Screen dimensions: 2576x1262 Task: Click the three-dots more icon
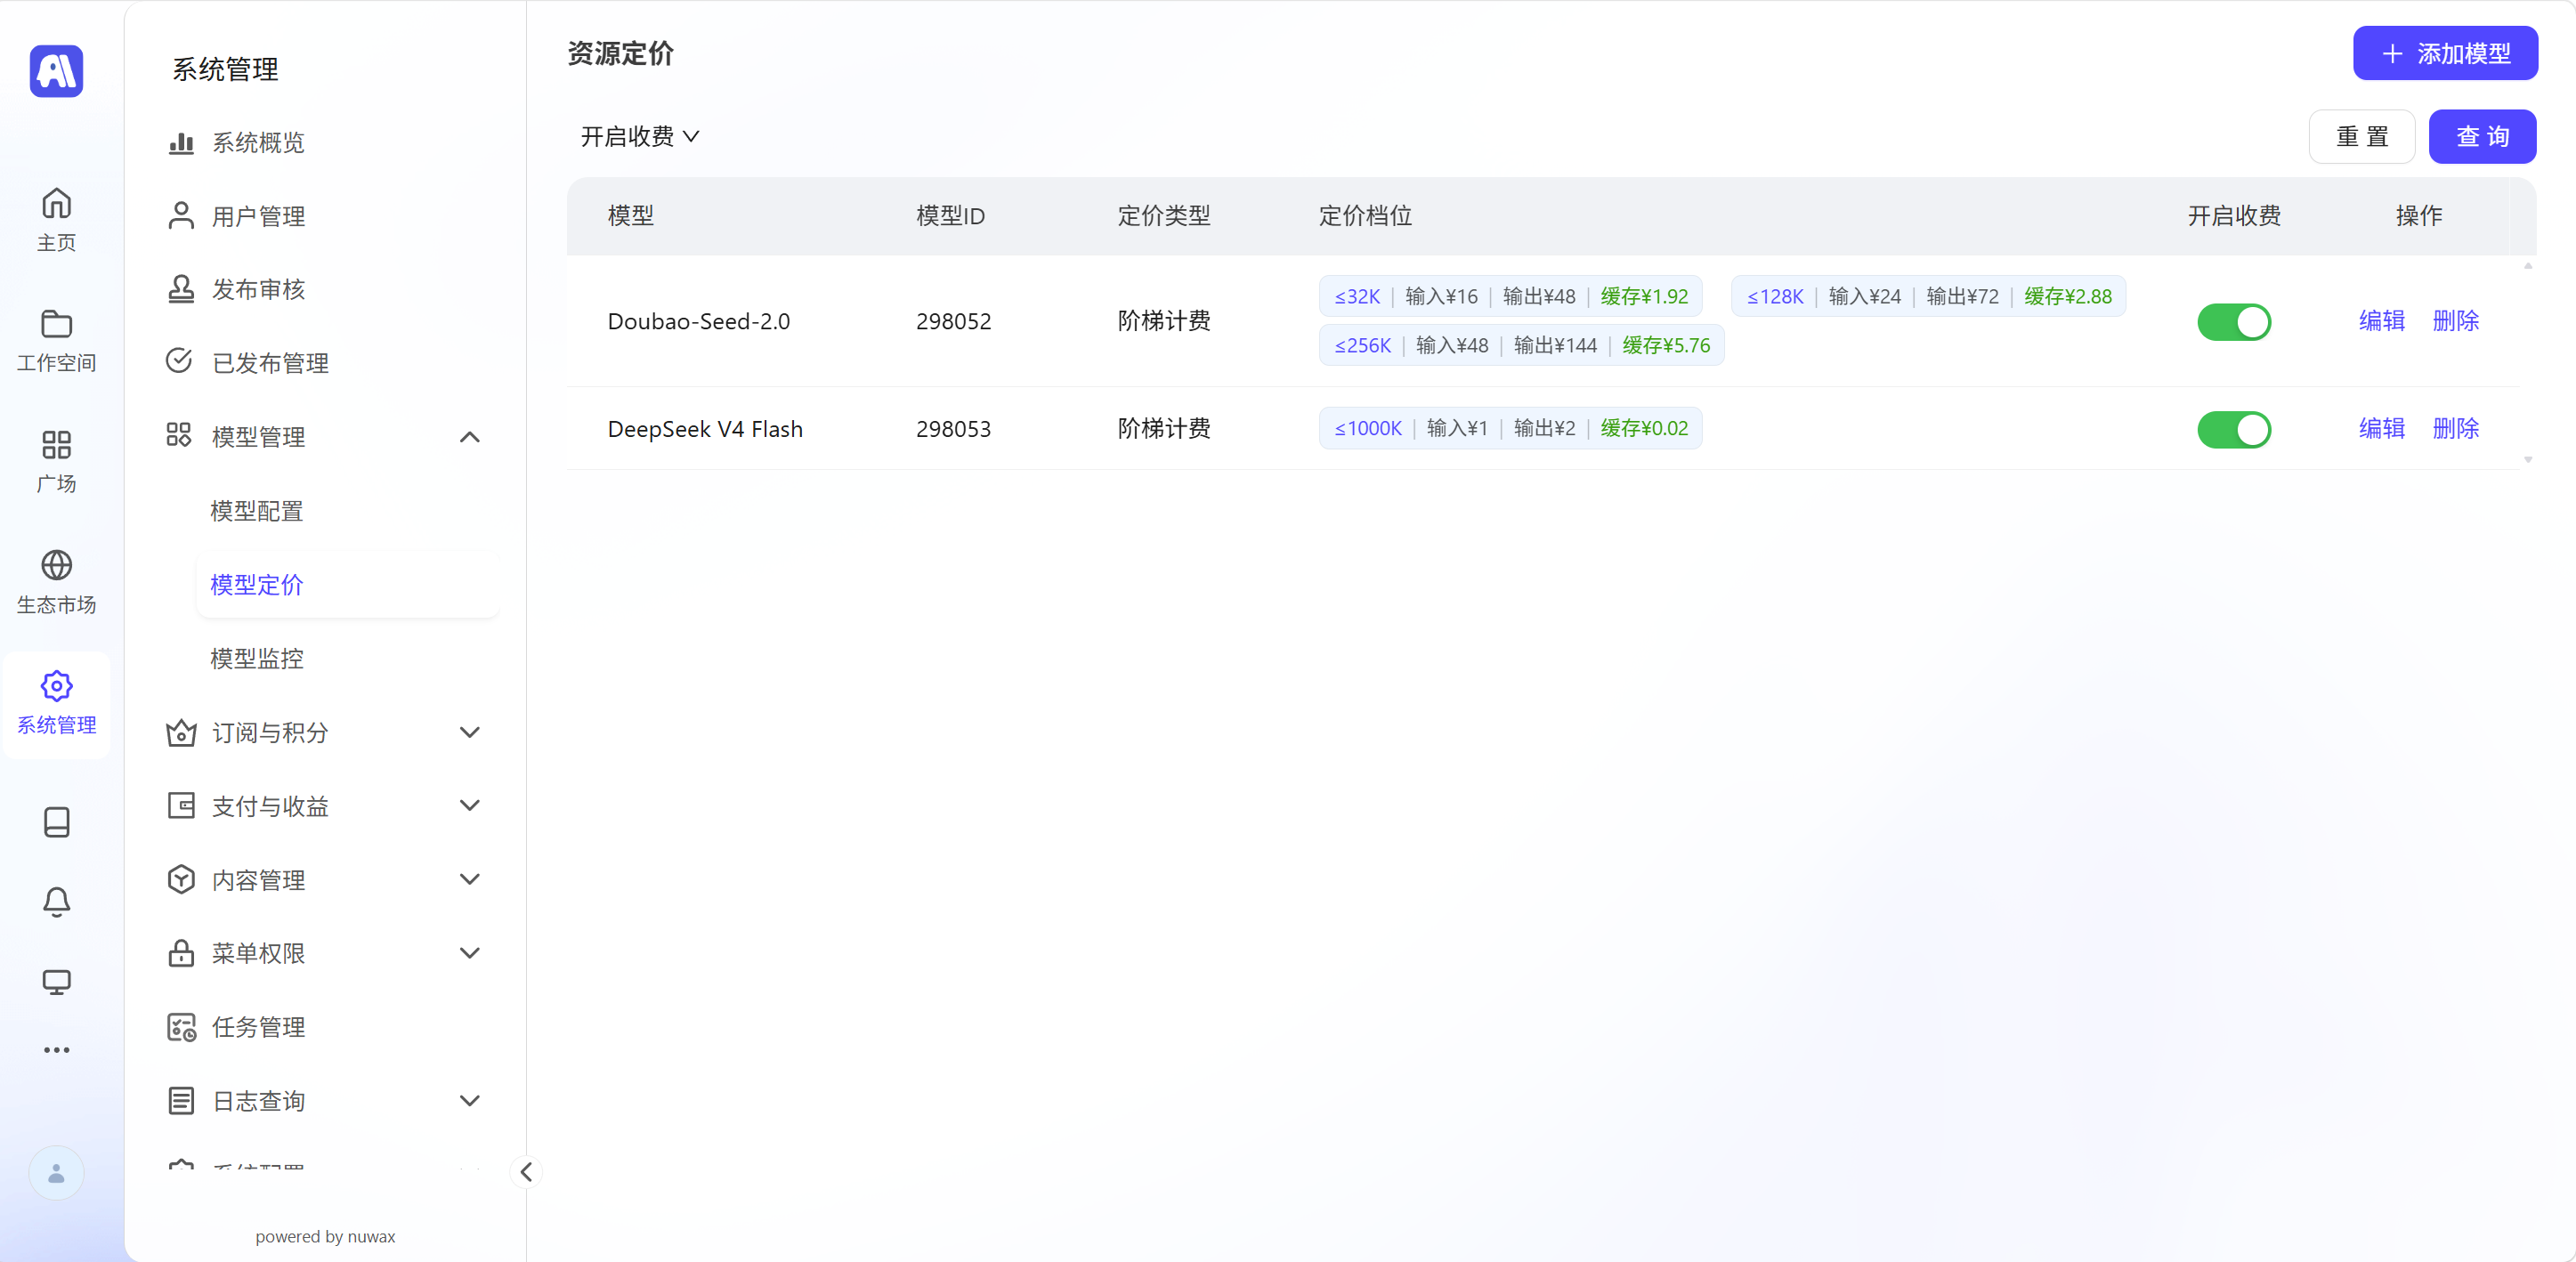56,1050
